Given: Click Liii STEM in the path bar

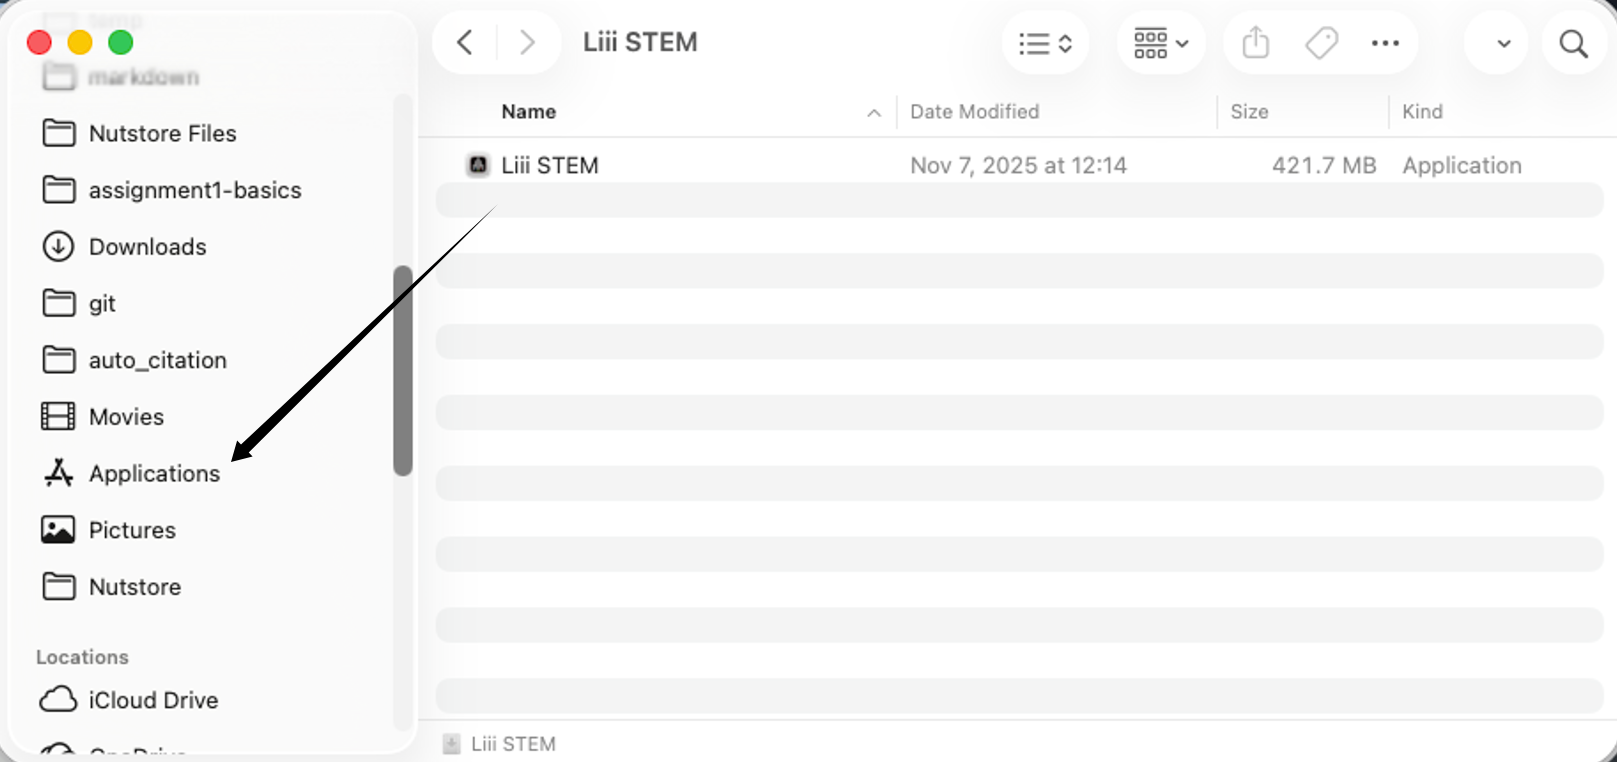Looking at the screenshot, I should [512, 744].
